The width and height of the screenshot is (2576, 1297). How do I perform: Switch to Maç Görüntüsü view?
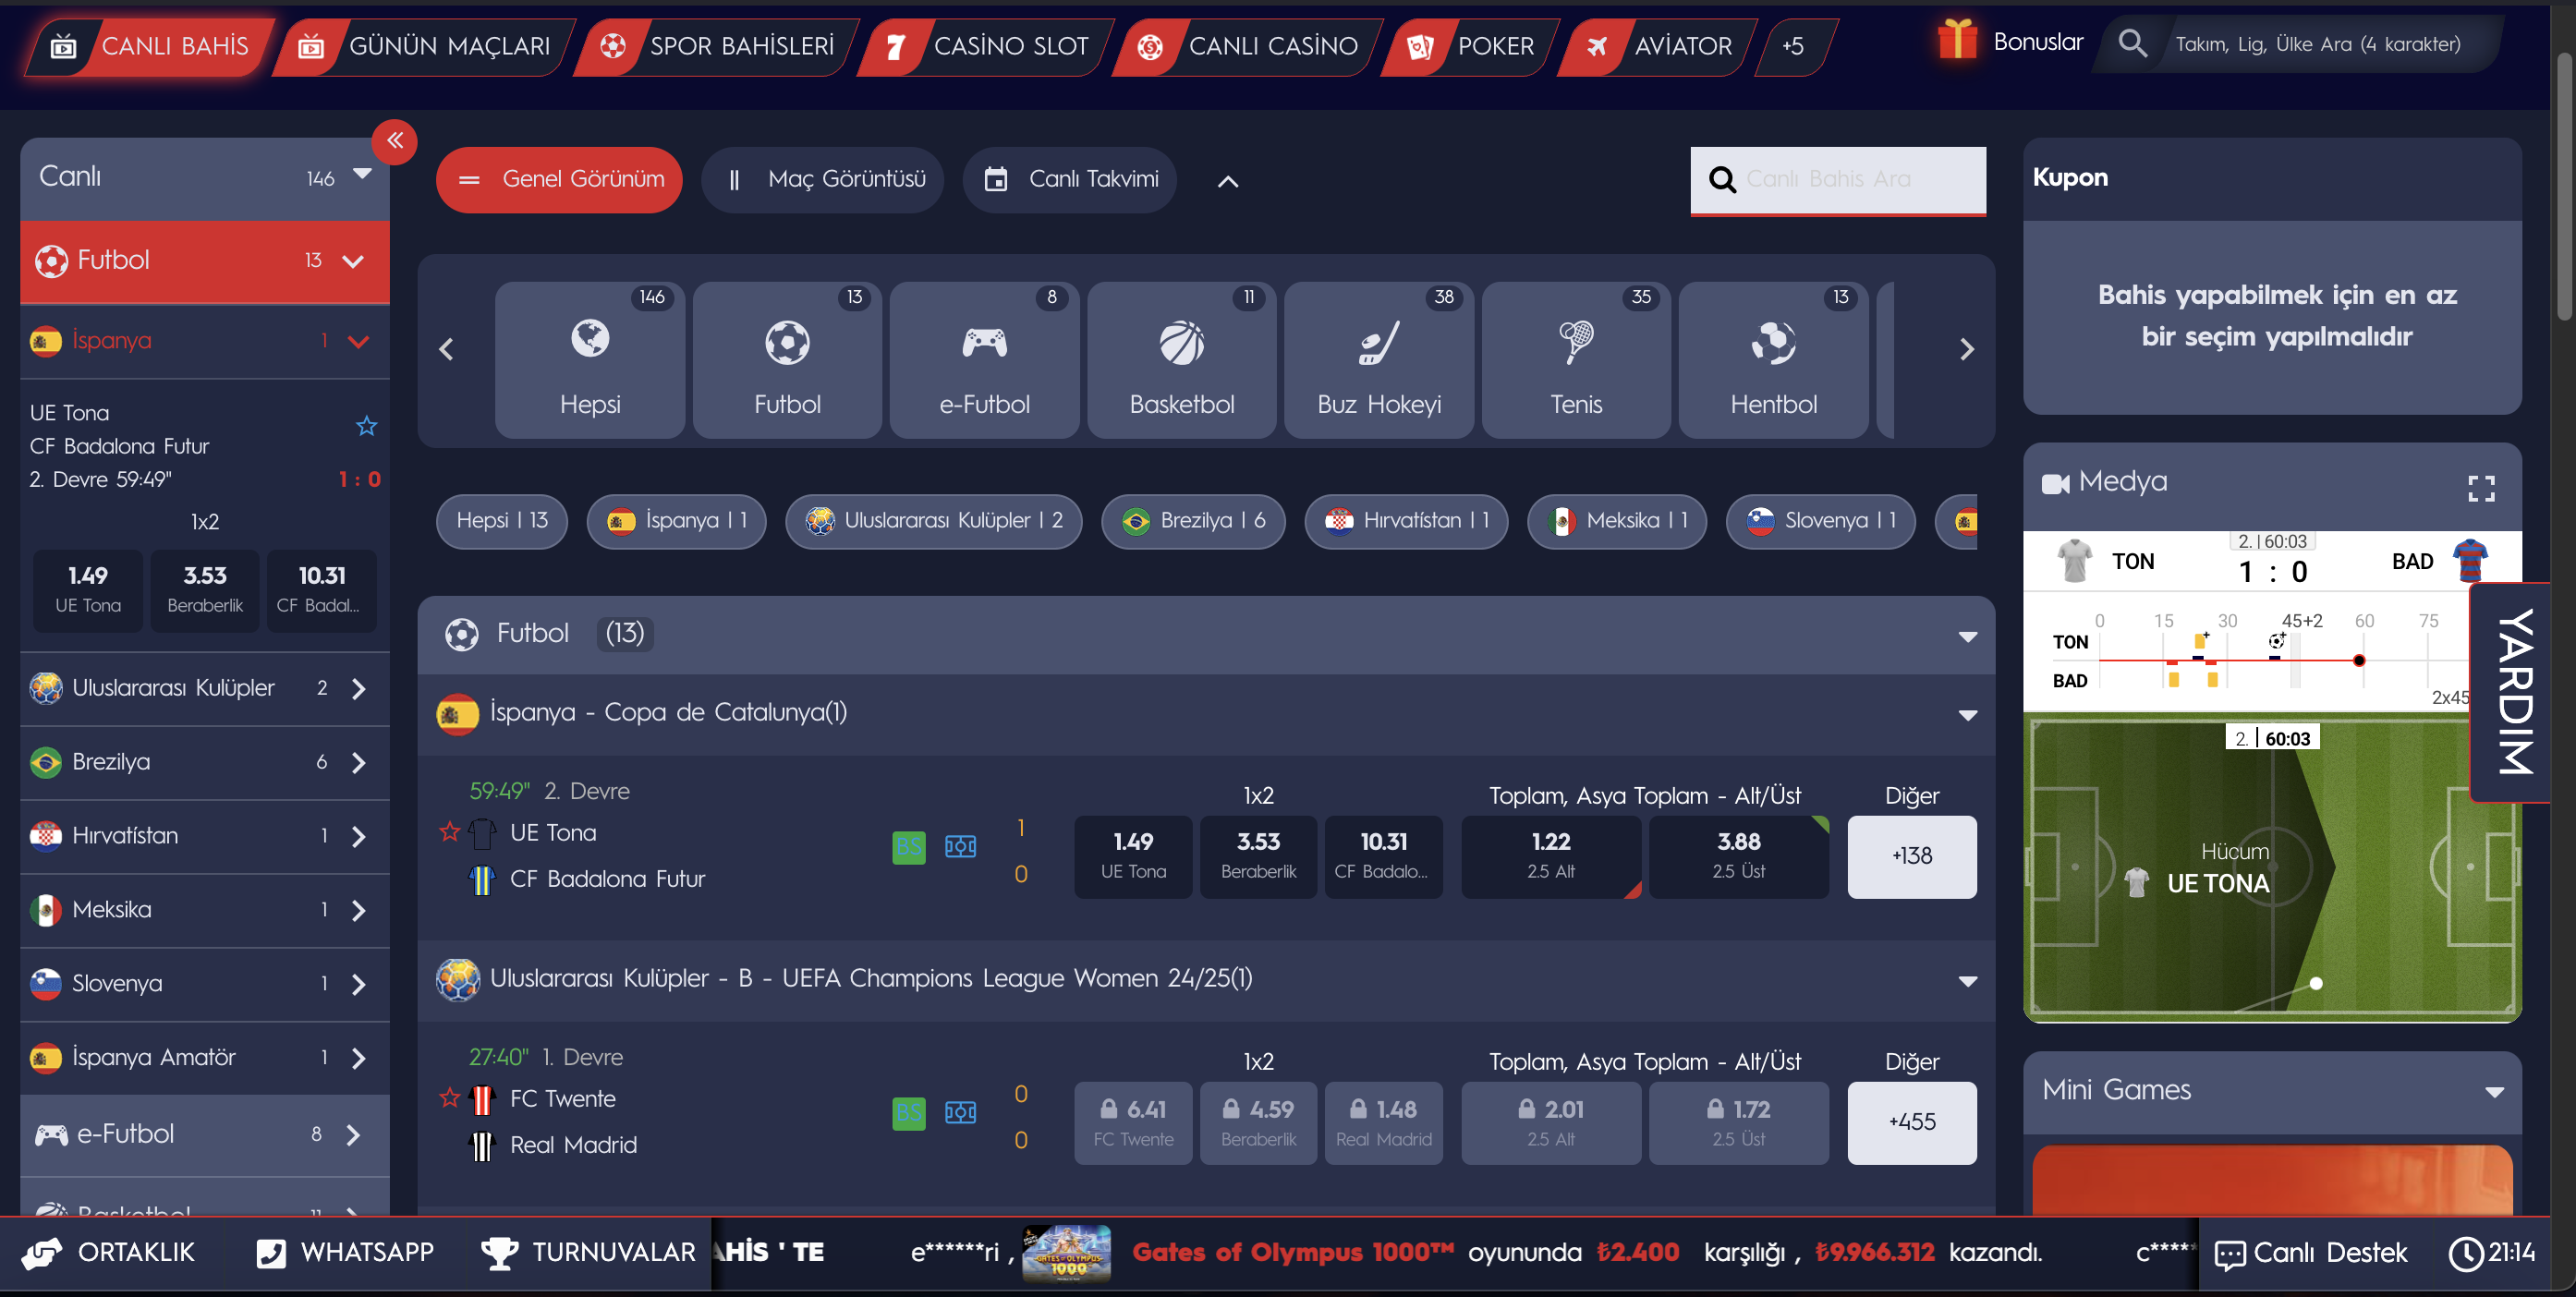(x=822, y=180)
